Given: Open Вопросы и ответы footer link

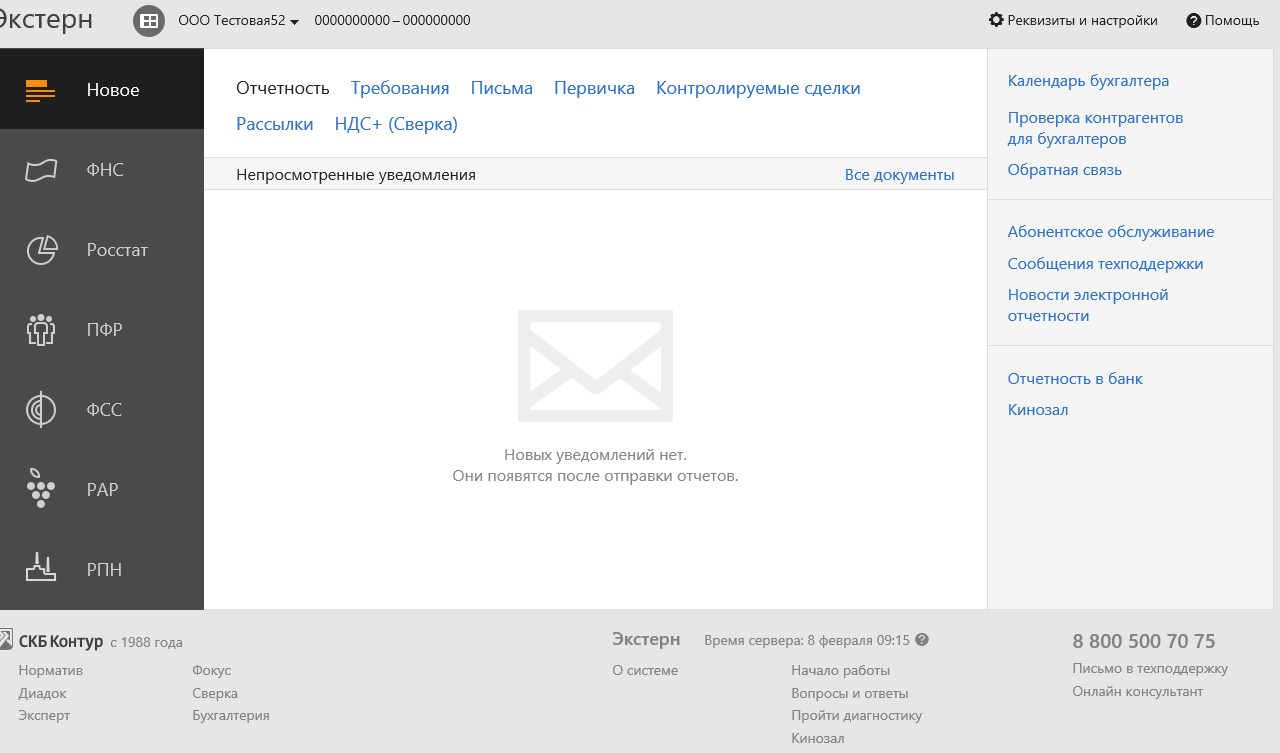Looking at the screenshot, I should click(850, 693).
